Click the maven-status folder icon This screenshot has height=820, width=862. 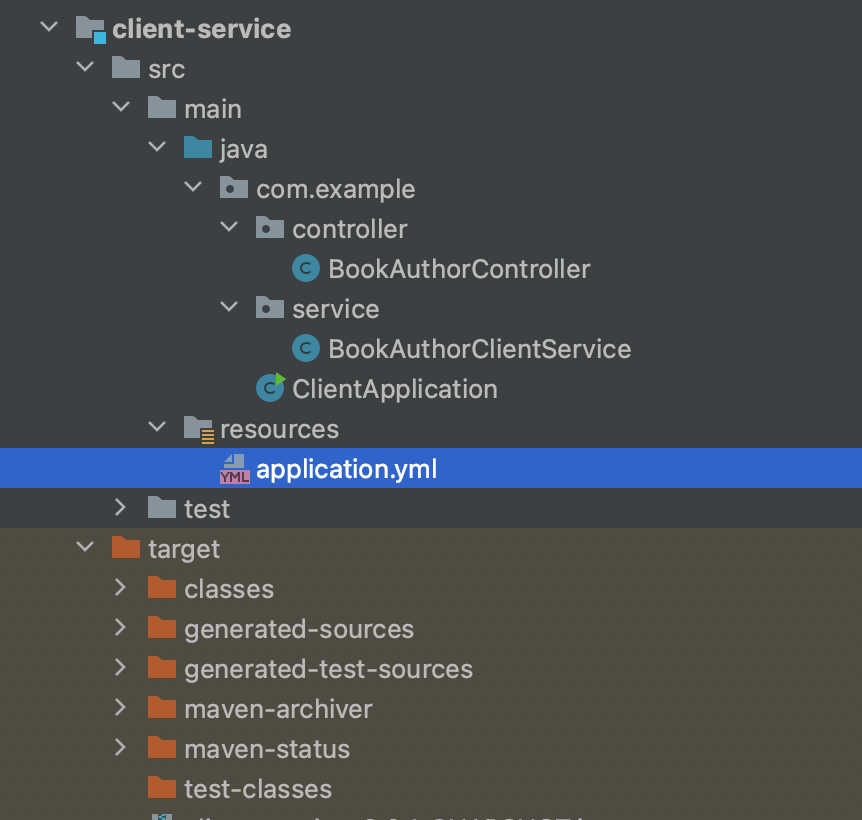point(162,748)
